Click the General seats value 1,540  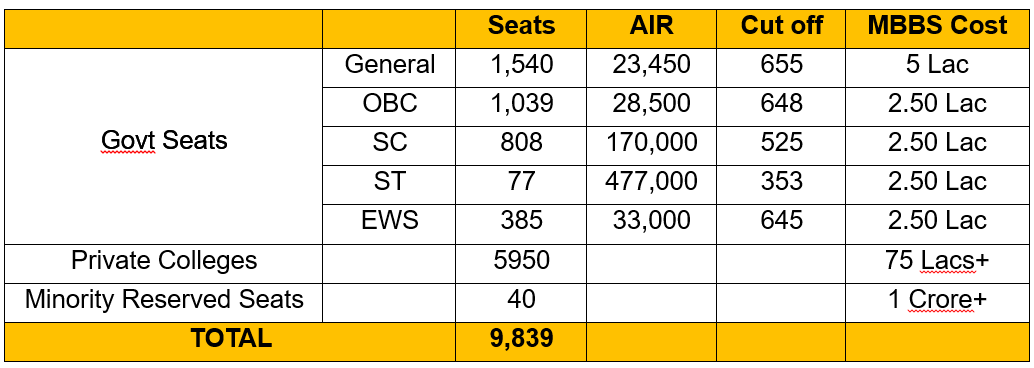[x=521, y=65]
